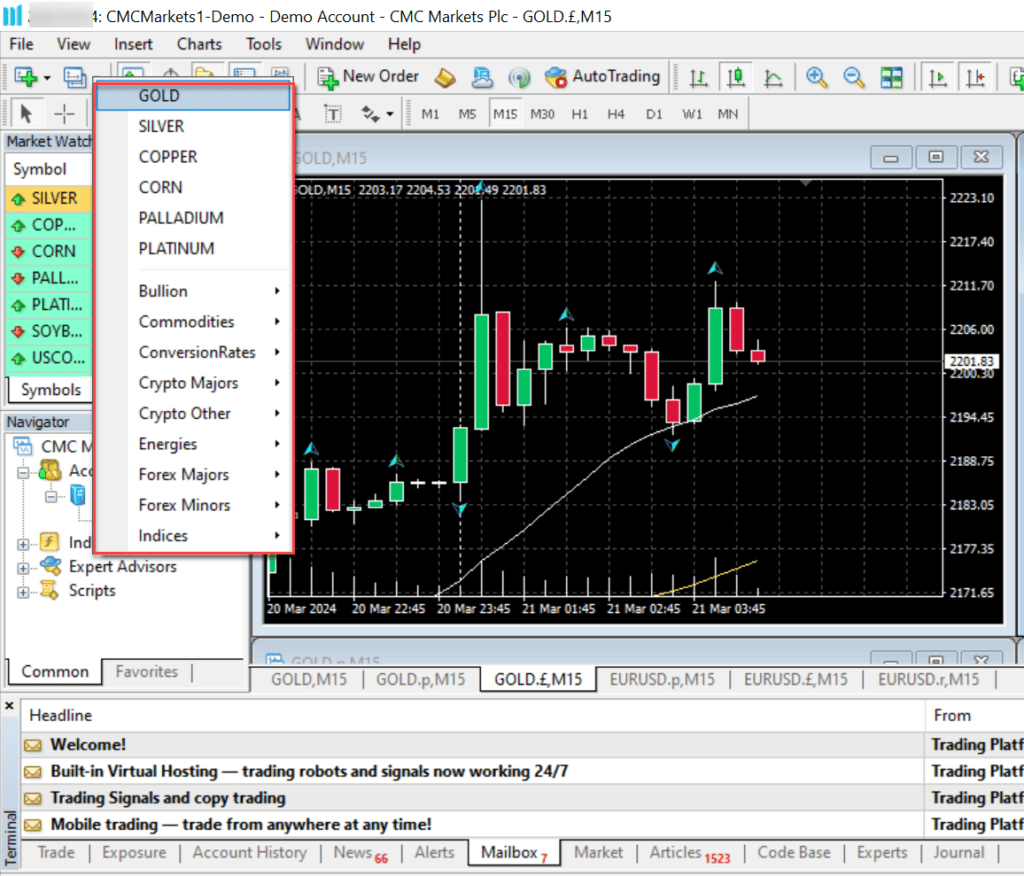The width and height of the screenshot is (1024, 876).
Task: Click the New Order button
Action: click(368, 77)
